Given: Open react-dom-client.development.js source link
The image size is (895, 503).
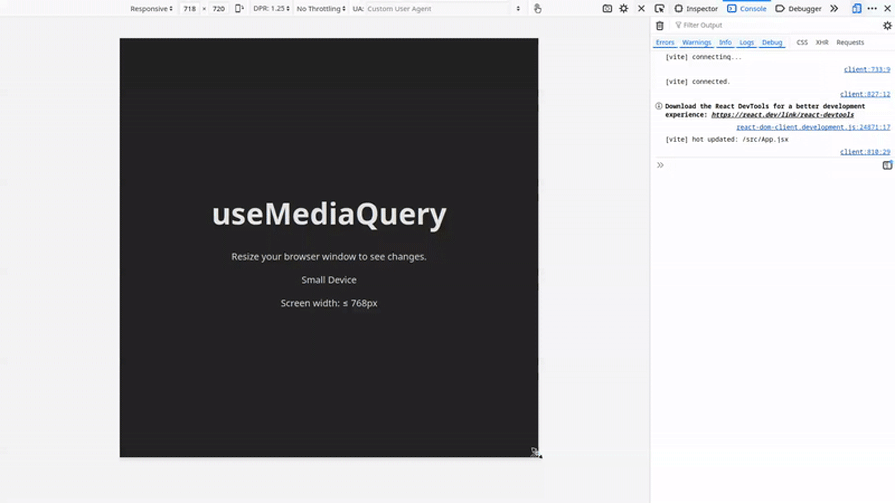Looking at the screenshot, I should tap(813, 127).
